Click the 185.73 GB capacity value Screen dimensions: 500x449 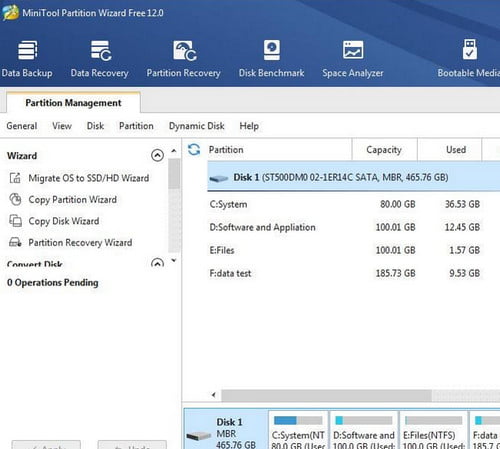pos(396,273)
